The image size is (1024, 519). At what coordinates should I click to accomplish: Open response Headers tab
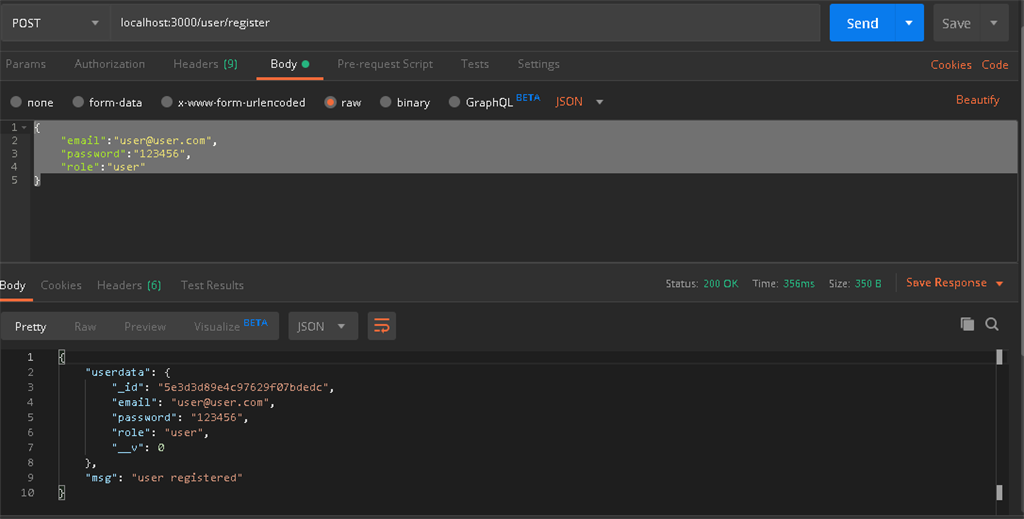point(128,285)
